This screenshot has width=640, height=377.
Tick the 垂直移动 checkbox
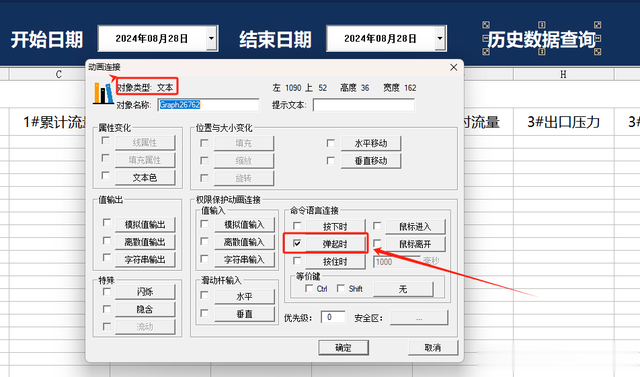click(x=331, y=161)
